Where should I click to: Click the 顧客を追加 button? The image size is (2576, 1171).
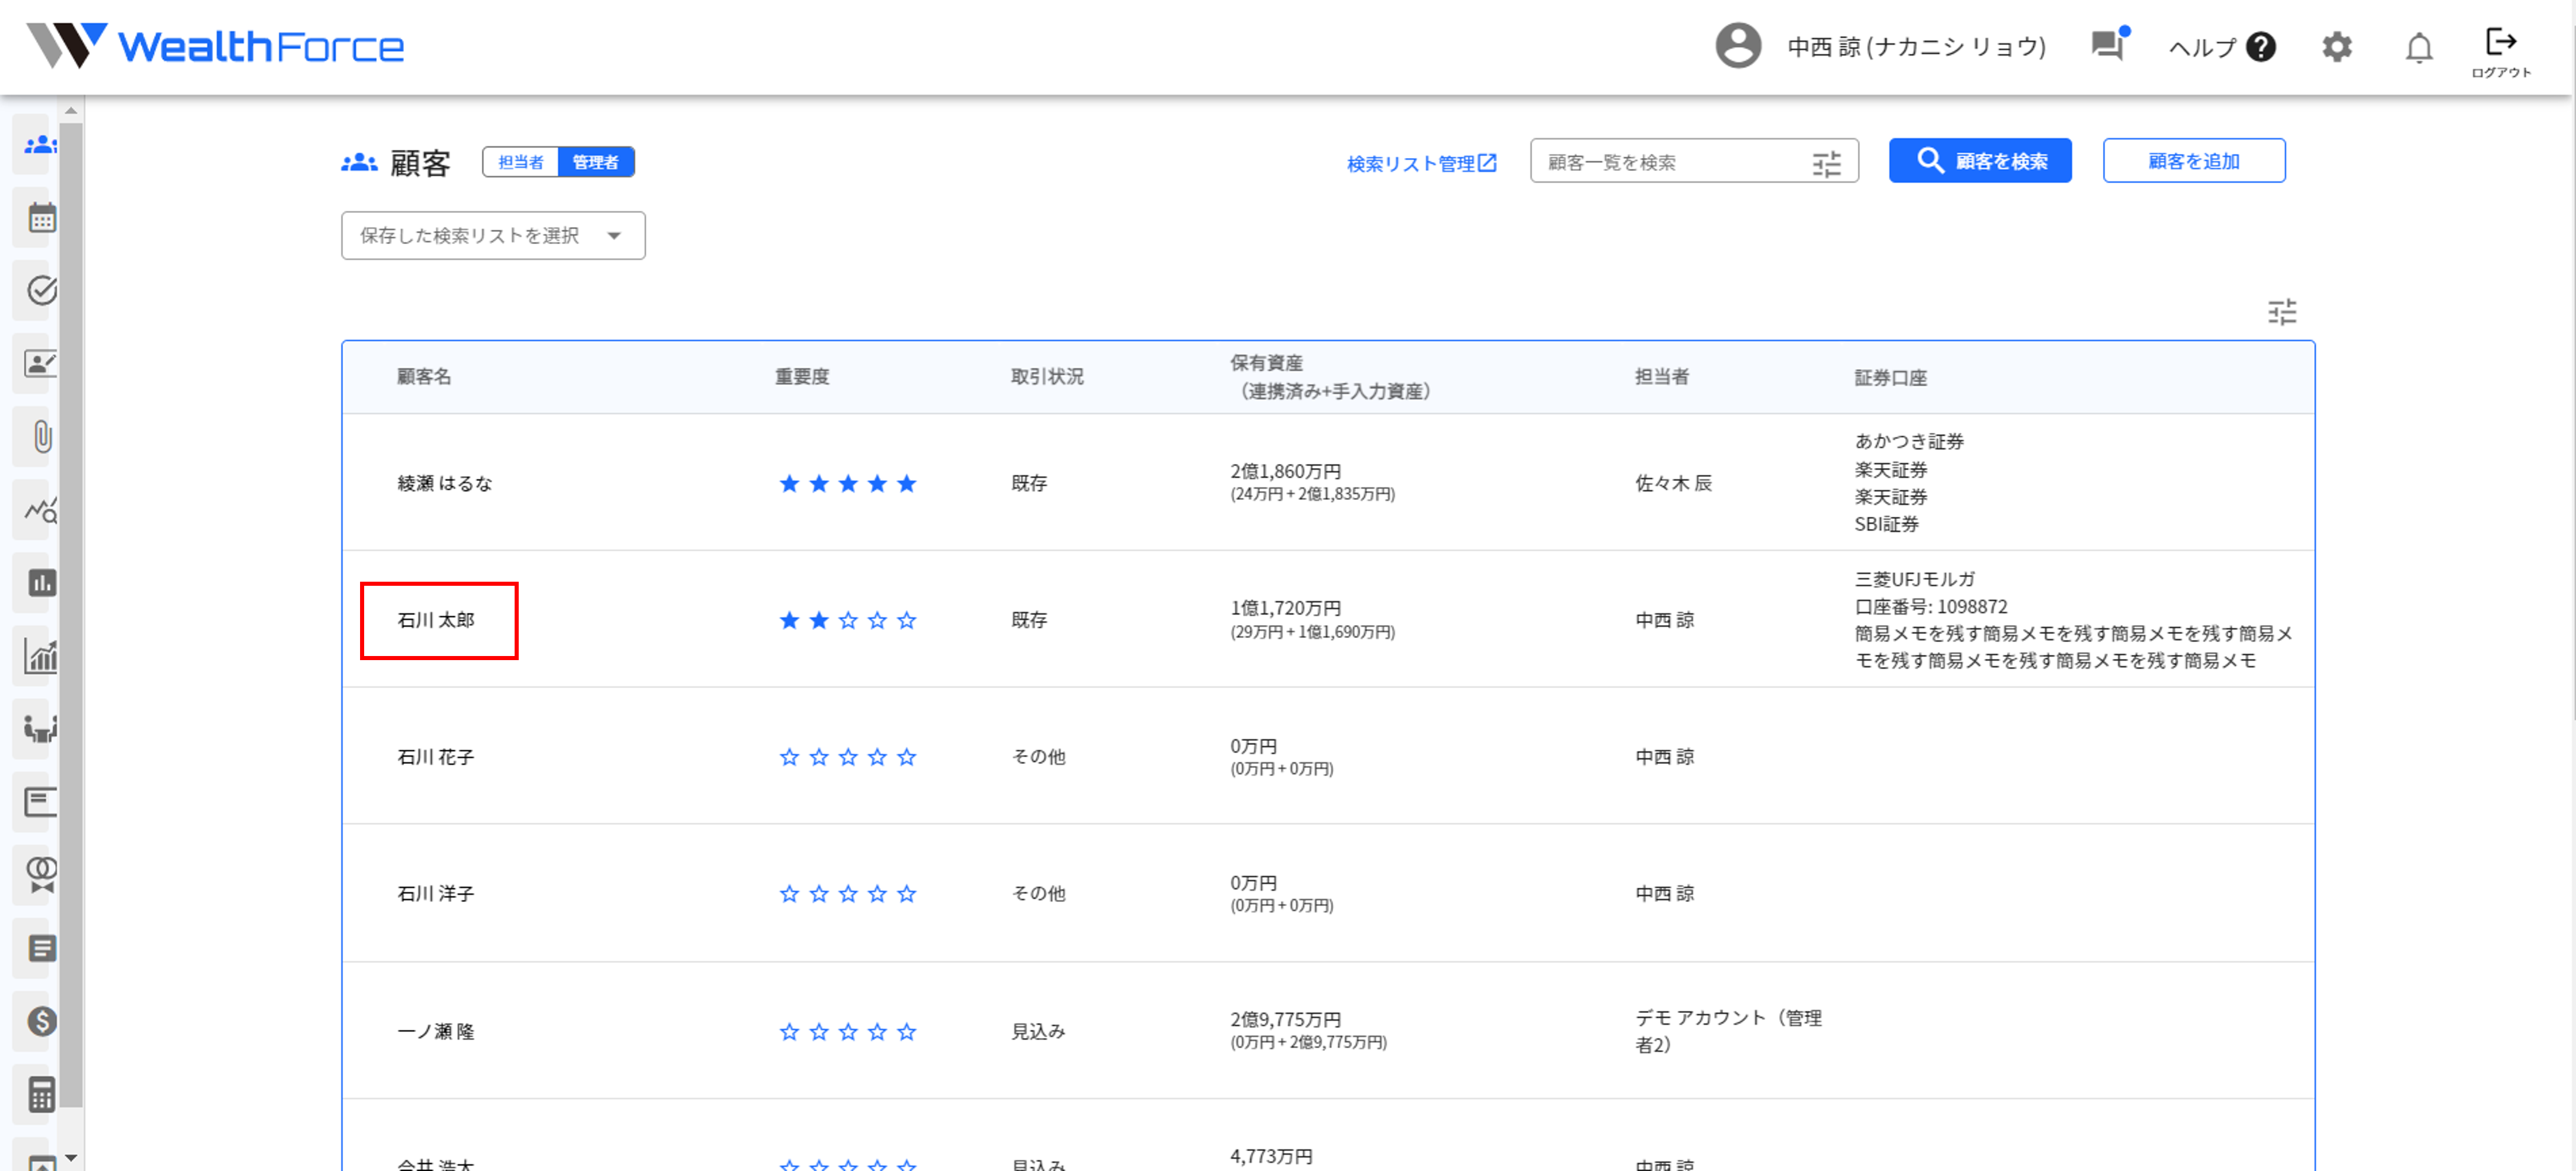(x=2193, y=161)
